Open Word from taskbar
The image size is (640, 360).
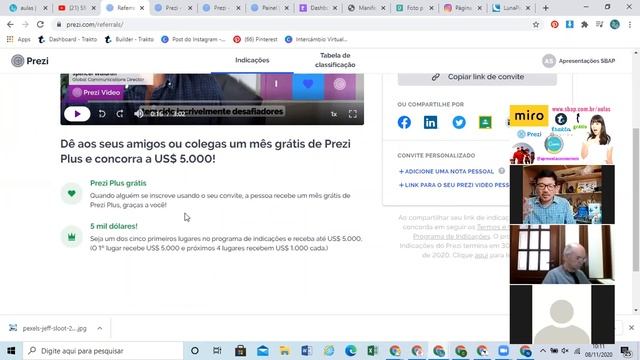(x=307, y=351)
